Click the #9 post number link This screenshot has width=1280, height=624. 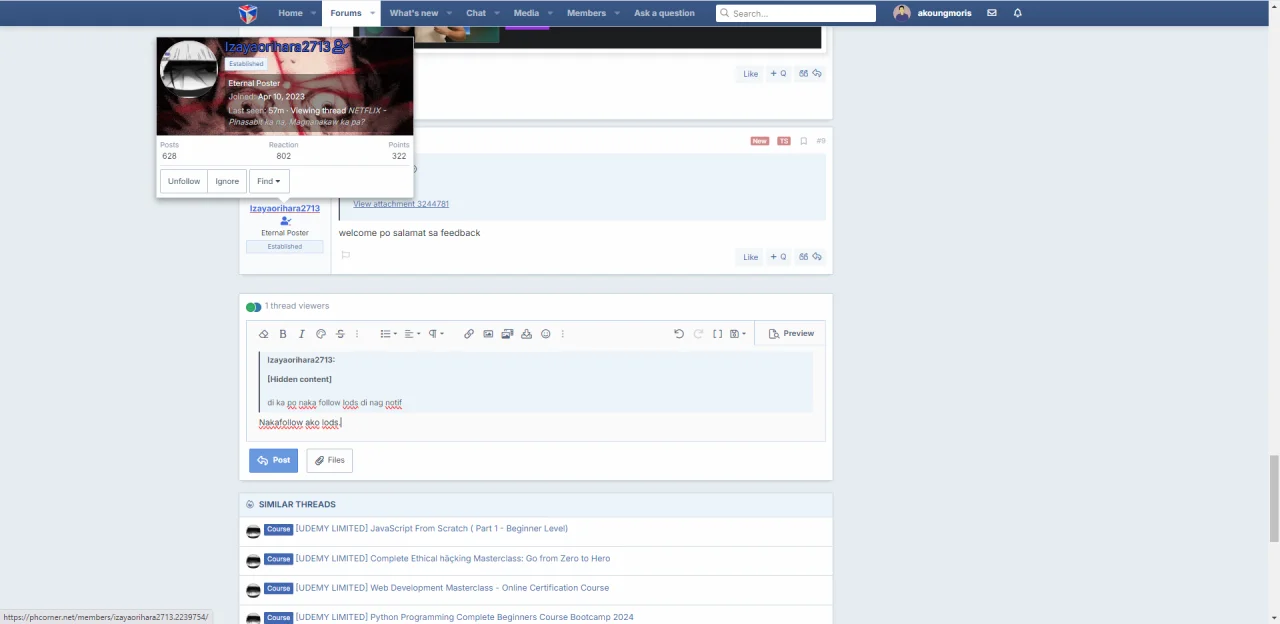820,141
